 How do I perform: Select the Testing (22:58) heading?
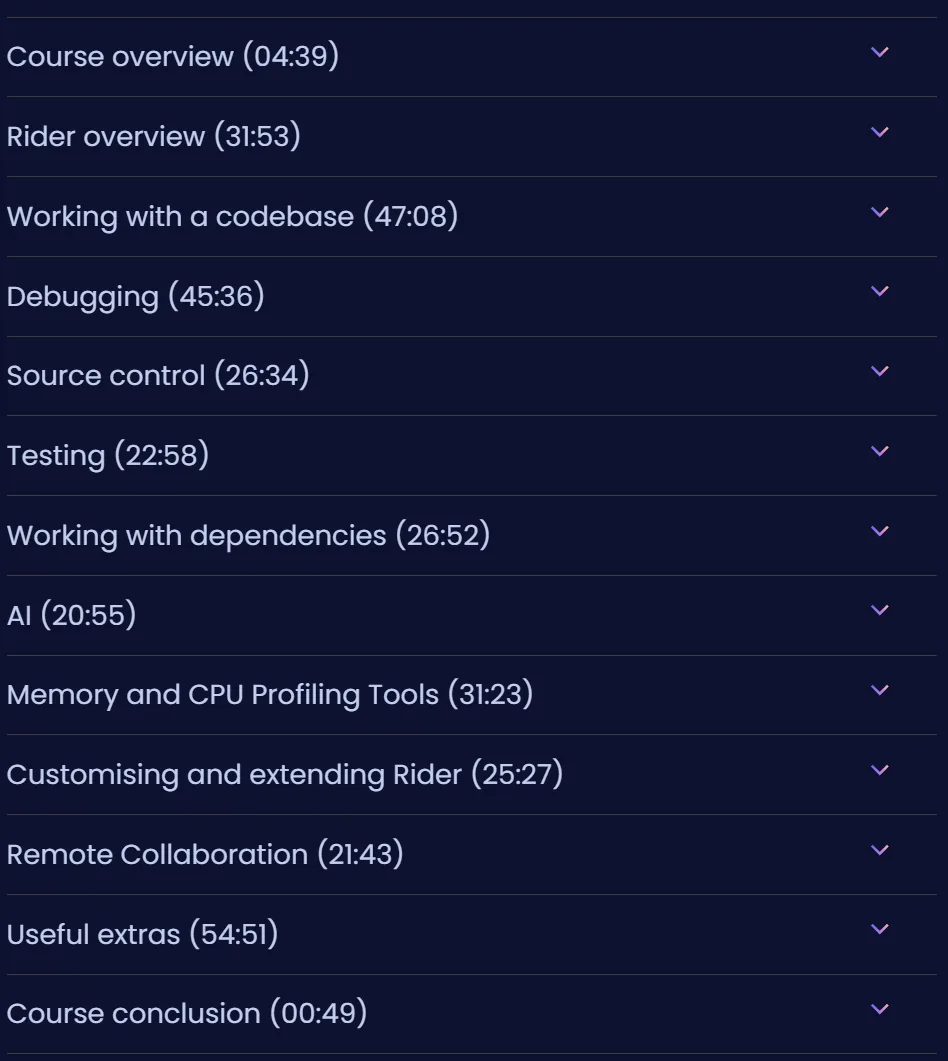point(108,455)
